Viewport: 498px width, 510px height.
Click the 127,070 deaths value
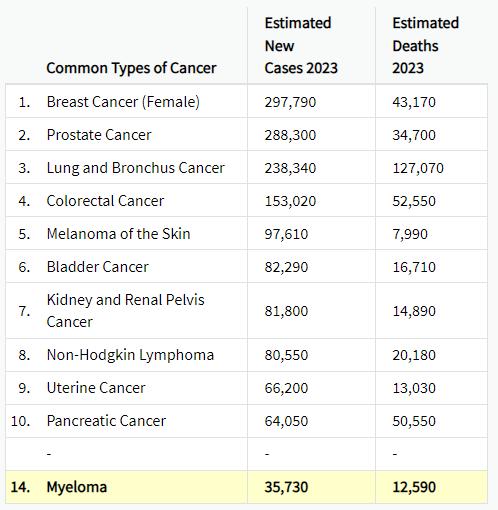pyautogui.click(x=418, y=168)
